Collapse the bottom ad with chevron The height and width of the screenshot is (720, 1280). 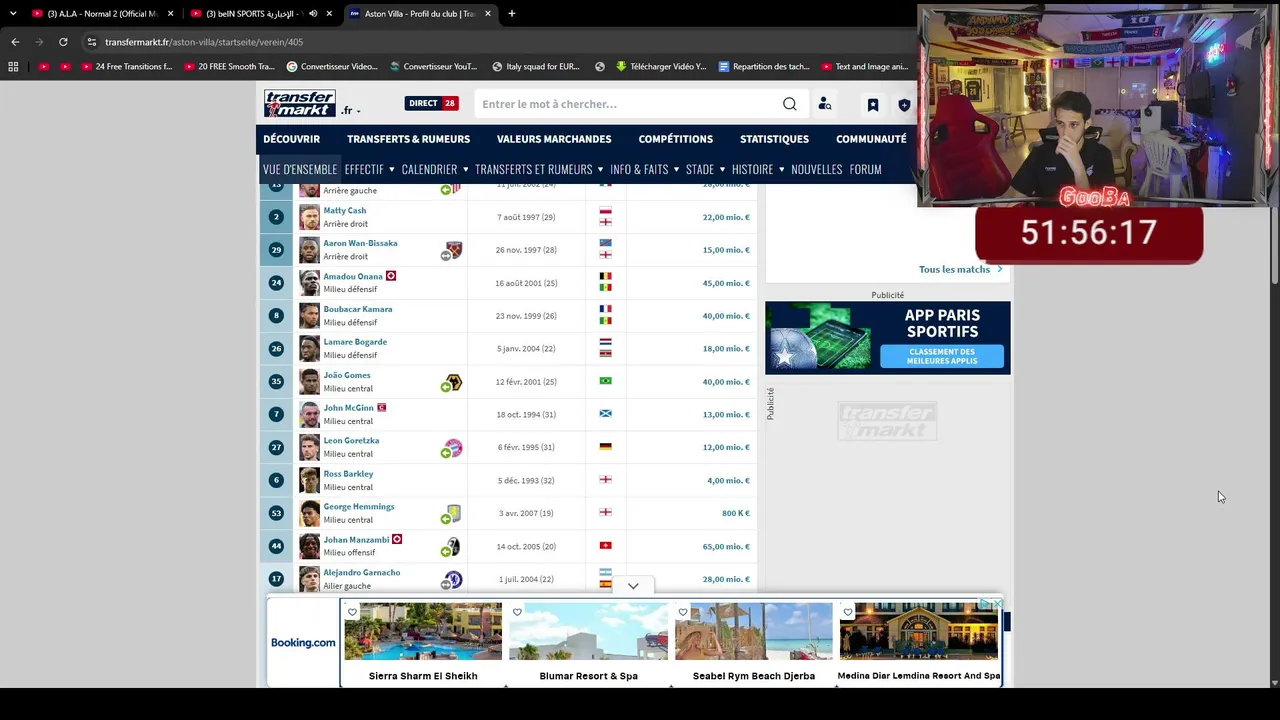633,587
